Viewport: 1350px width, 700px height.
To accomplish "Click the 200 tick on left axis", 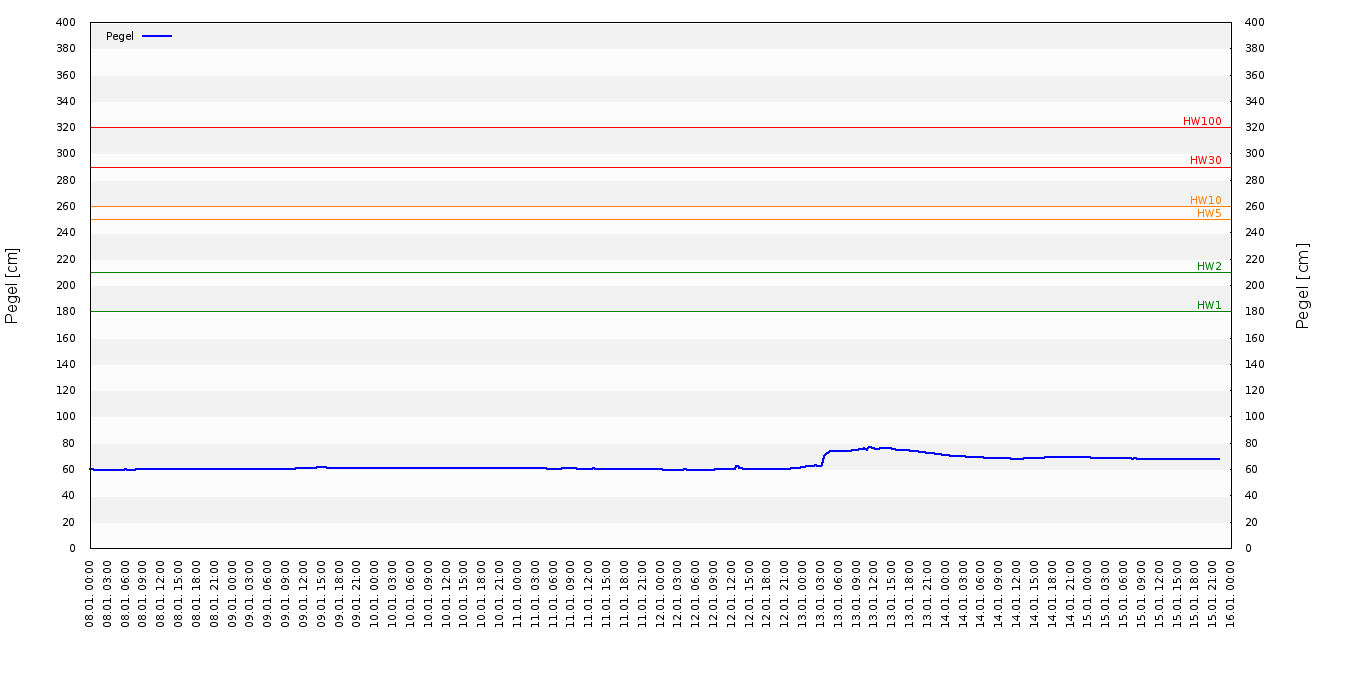I will click(65, 285).
